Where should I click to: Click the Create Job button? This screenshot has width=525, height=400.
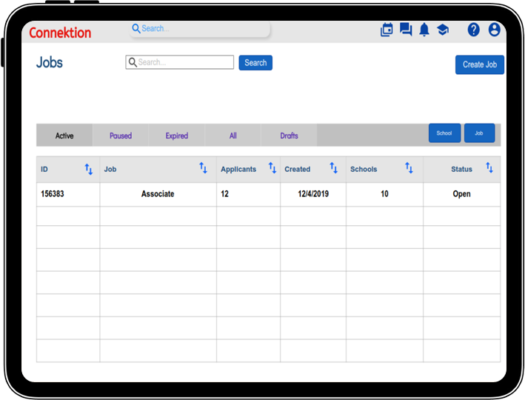tap(479, 65)
